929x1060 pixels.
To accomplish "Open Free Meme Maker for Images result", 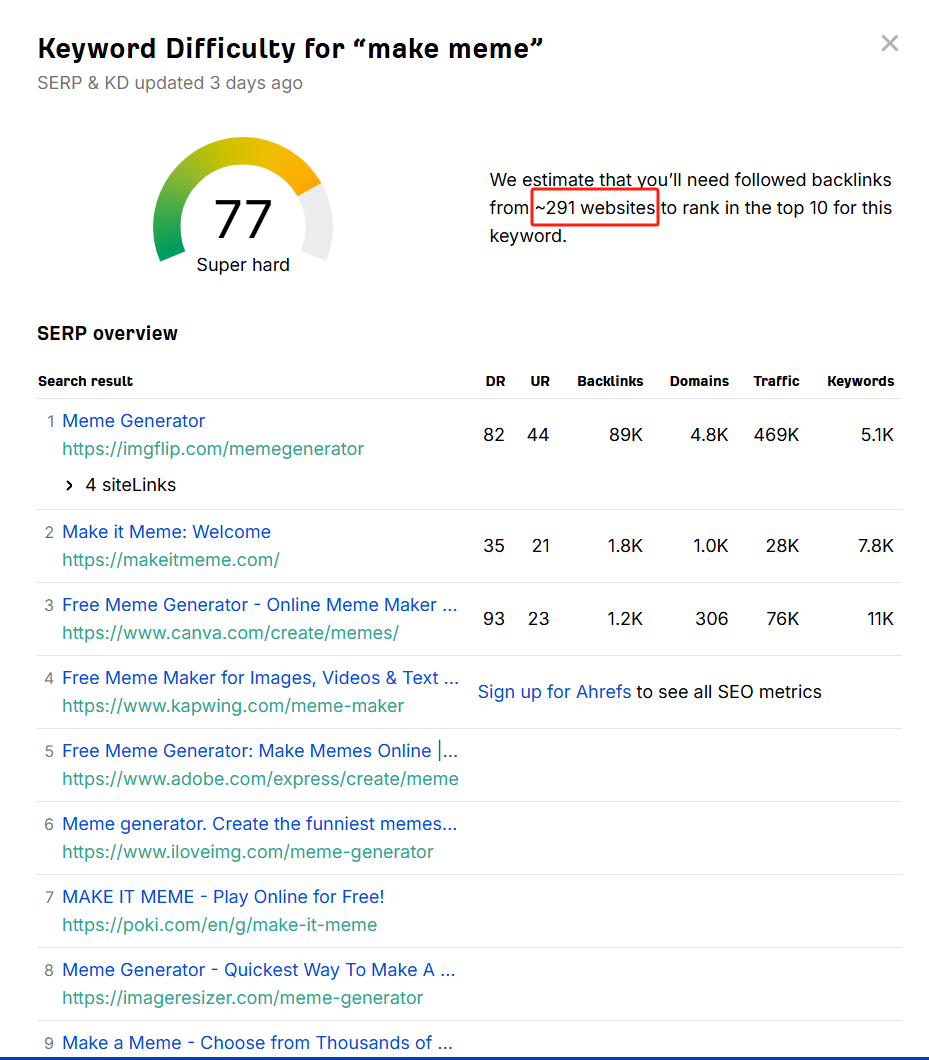I will 260,678.
